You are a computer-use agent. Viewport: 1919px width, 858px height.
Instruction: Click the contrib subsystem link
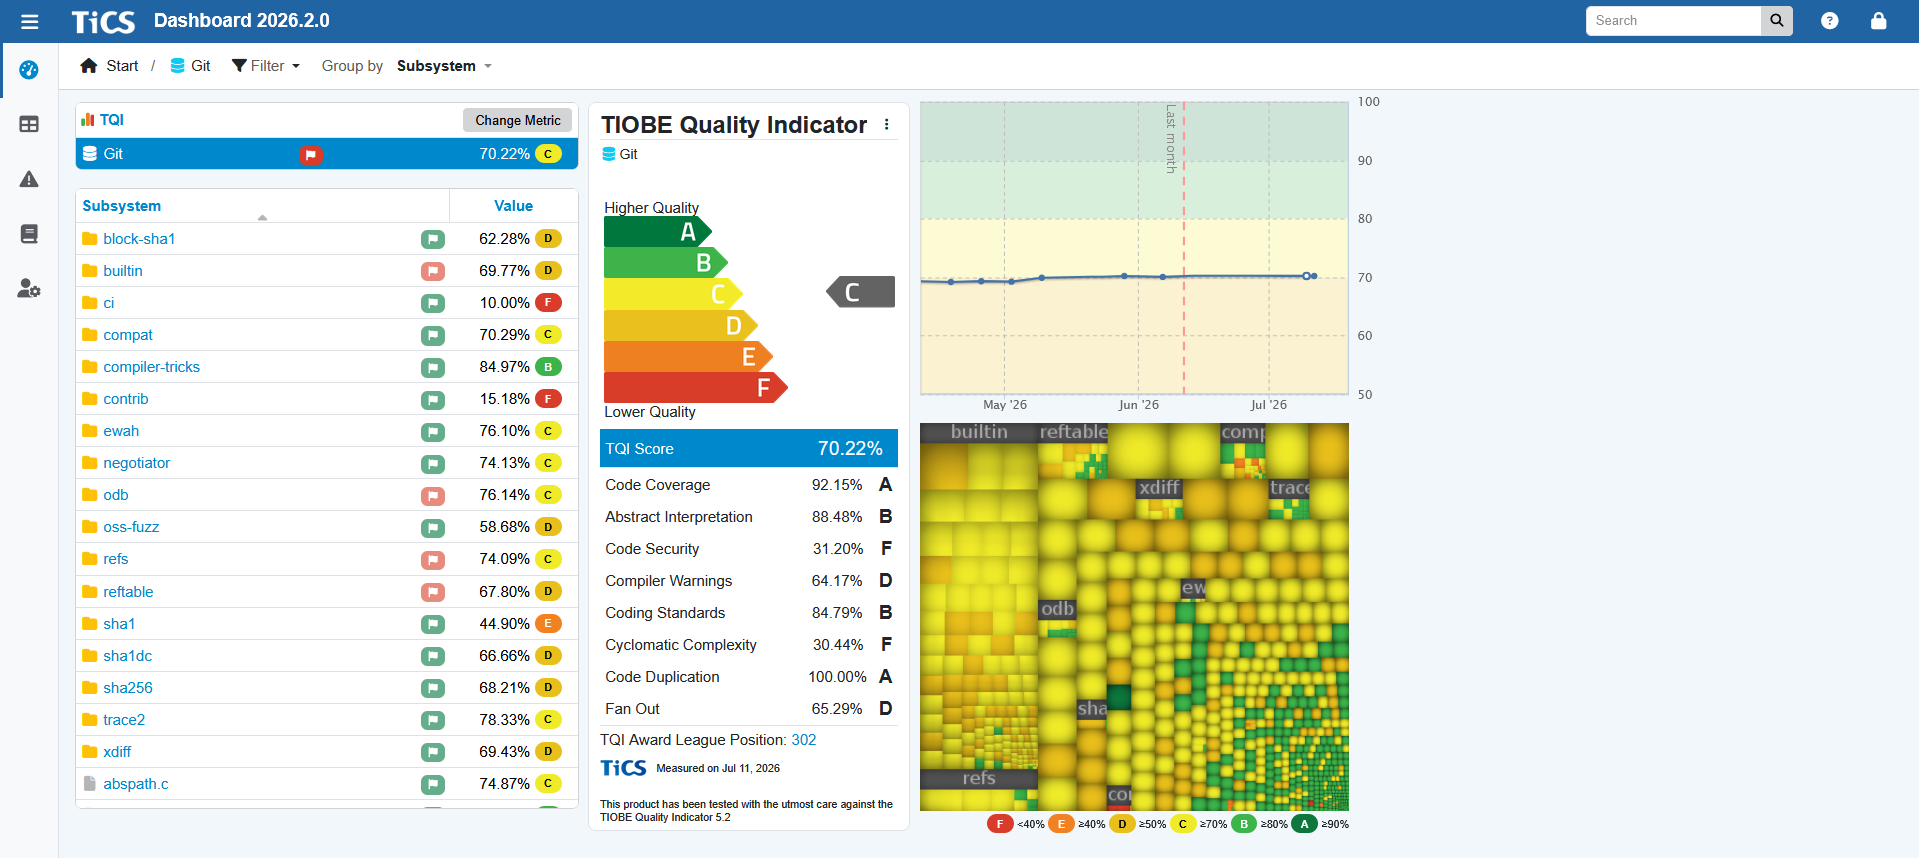(126, 399)
